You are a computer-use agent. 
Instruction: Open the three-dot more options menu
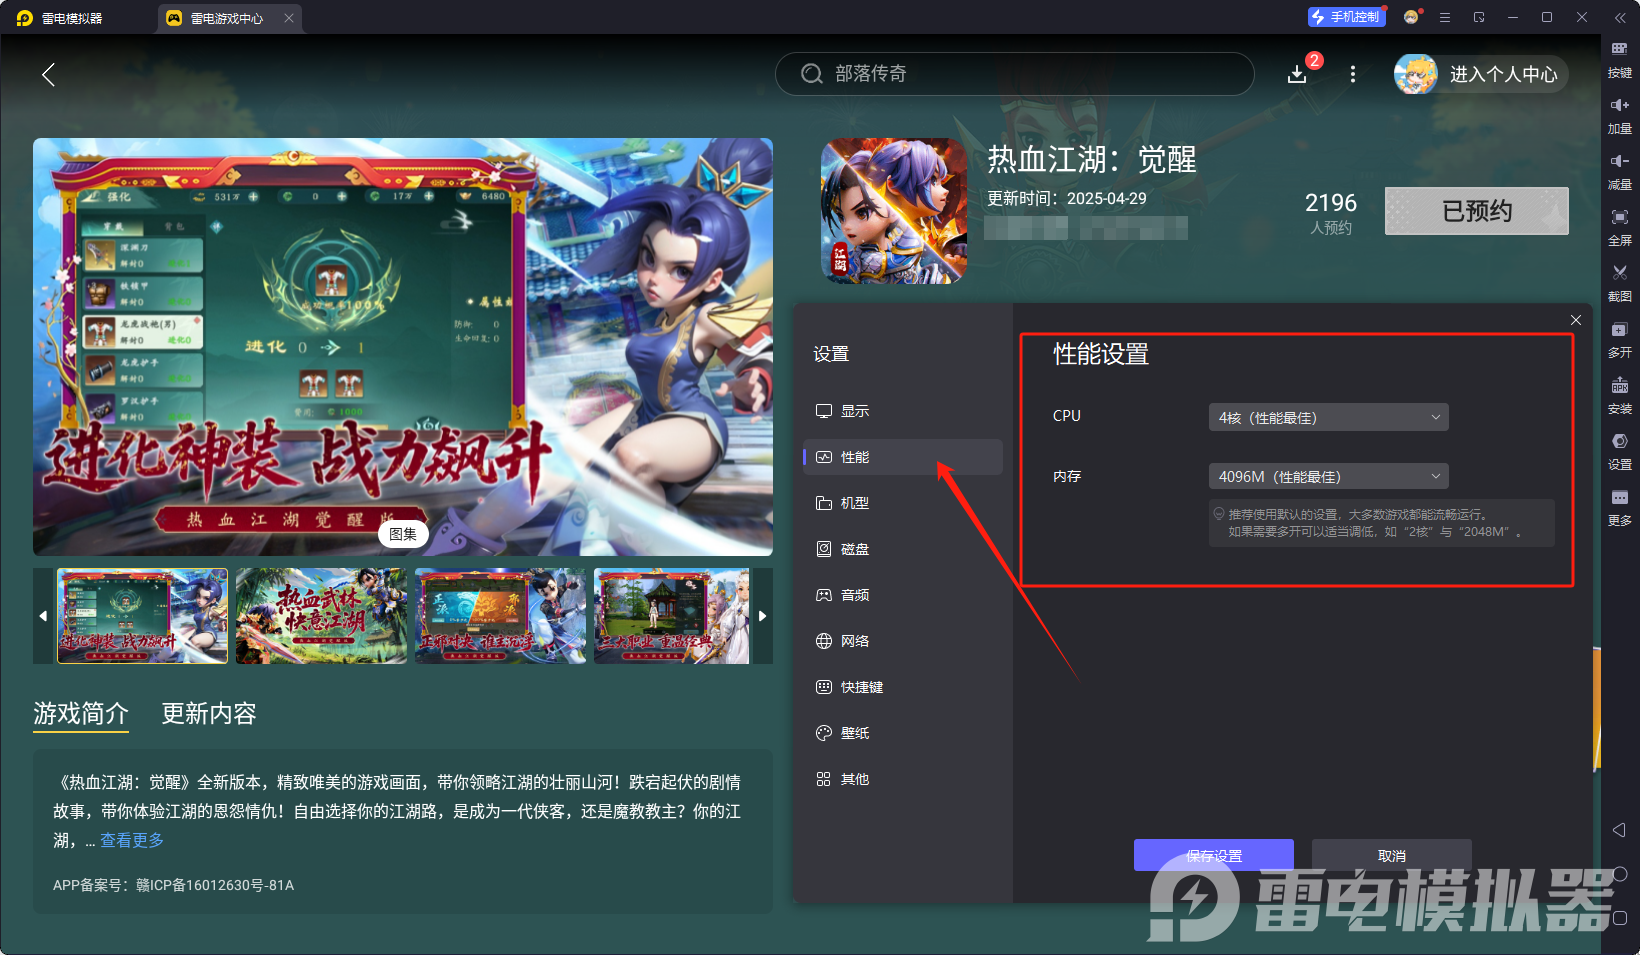point(1353,74)
